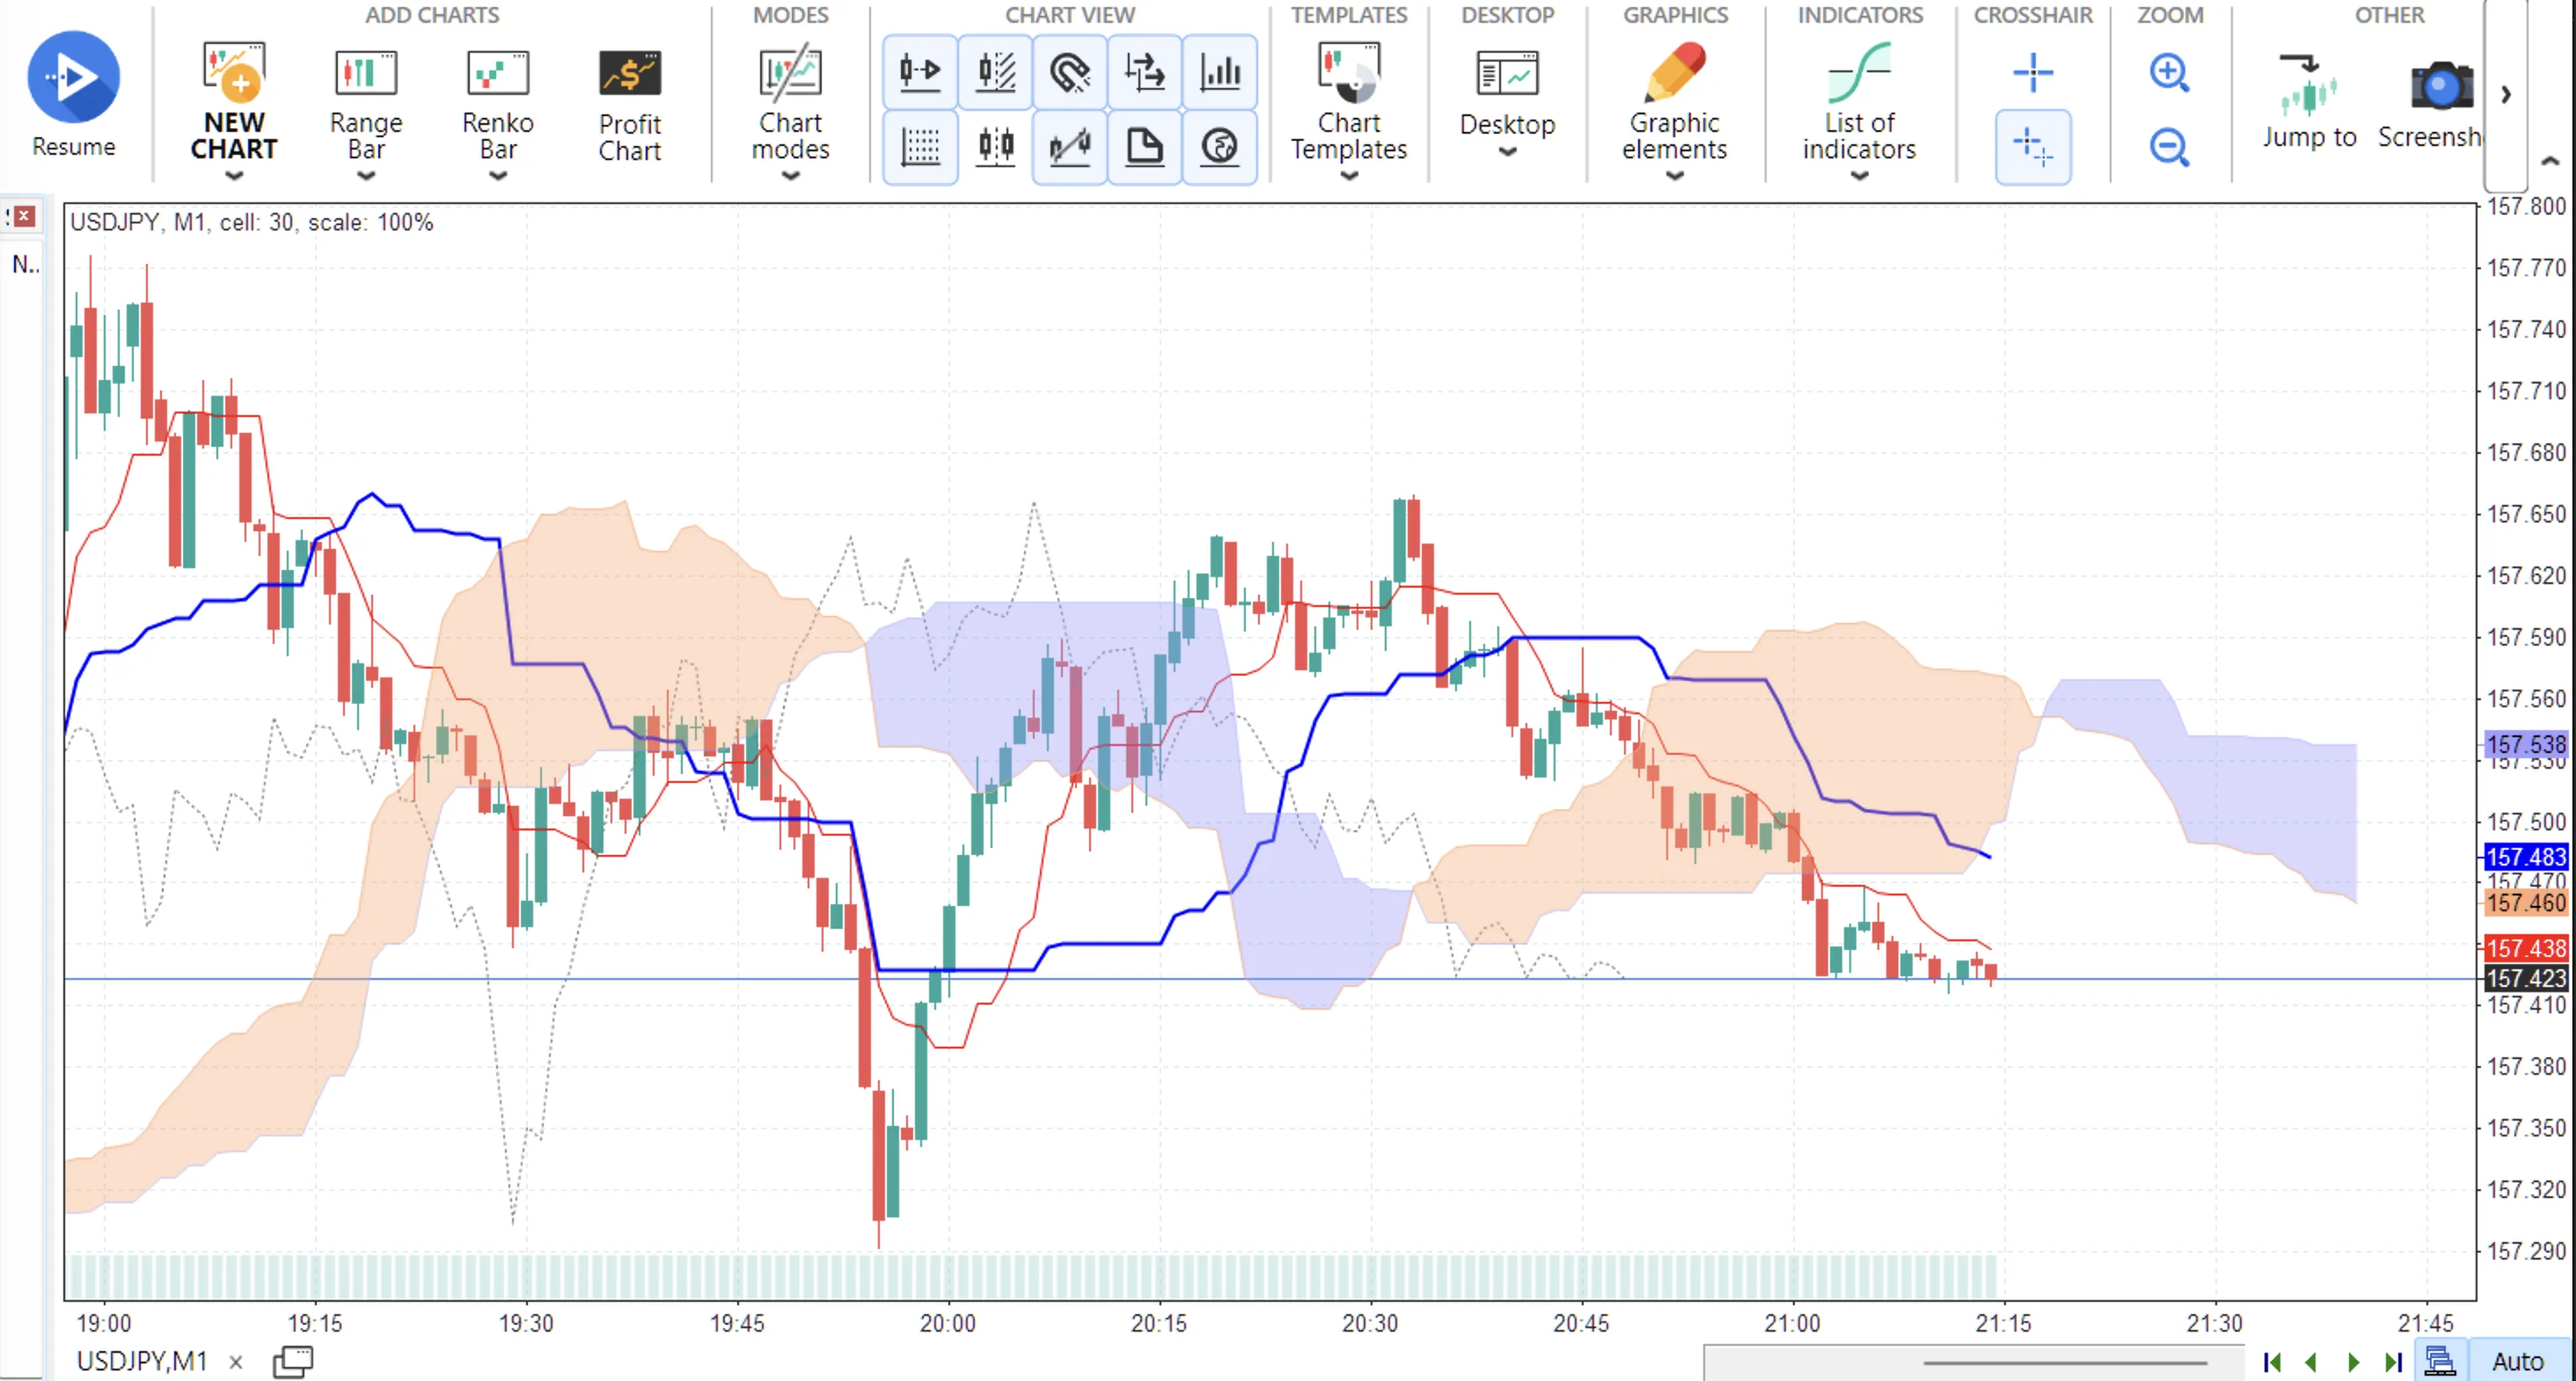
Task: Expand the NEW CHART dropdown arrow
Action: [x=234, y=176]
